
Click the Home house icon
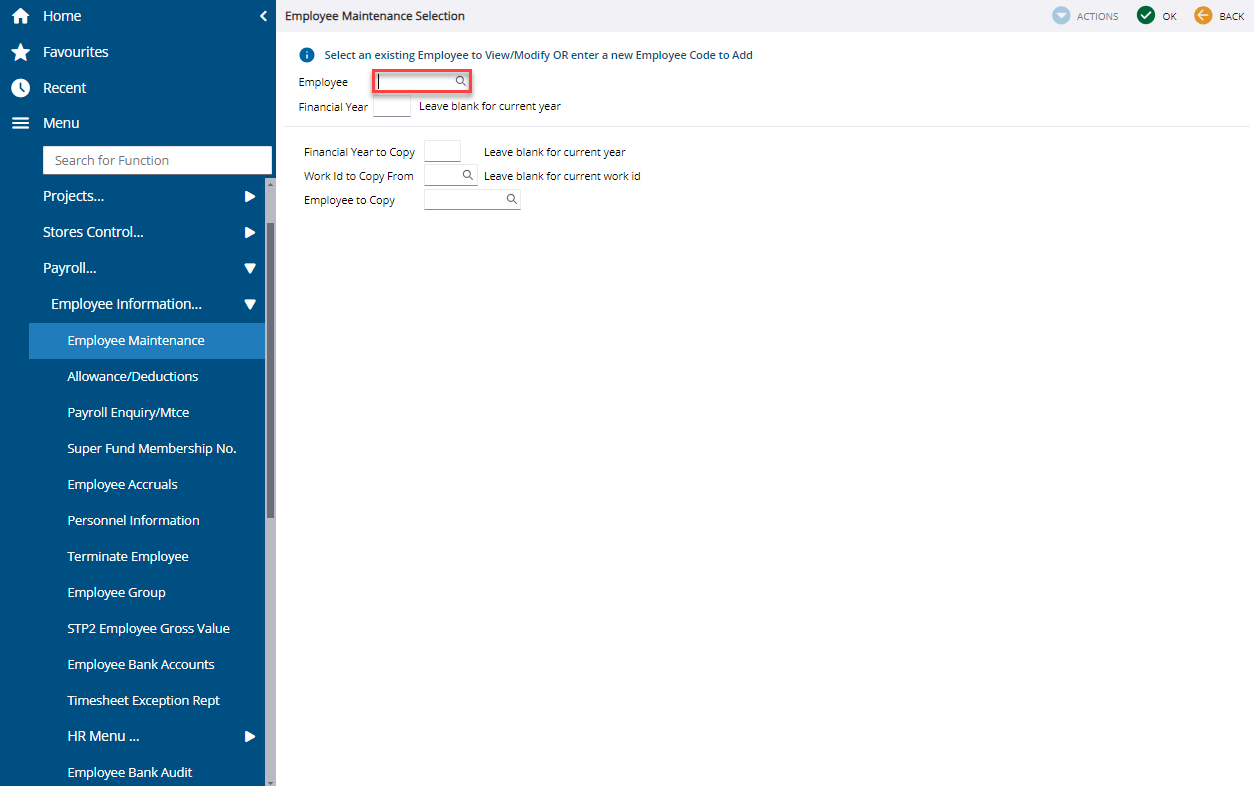20,16
